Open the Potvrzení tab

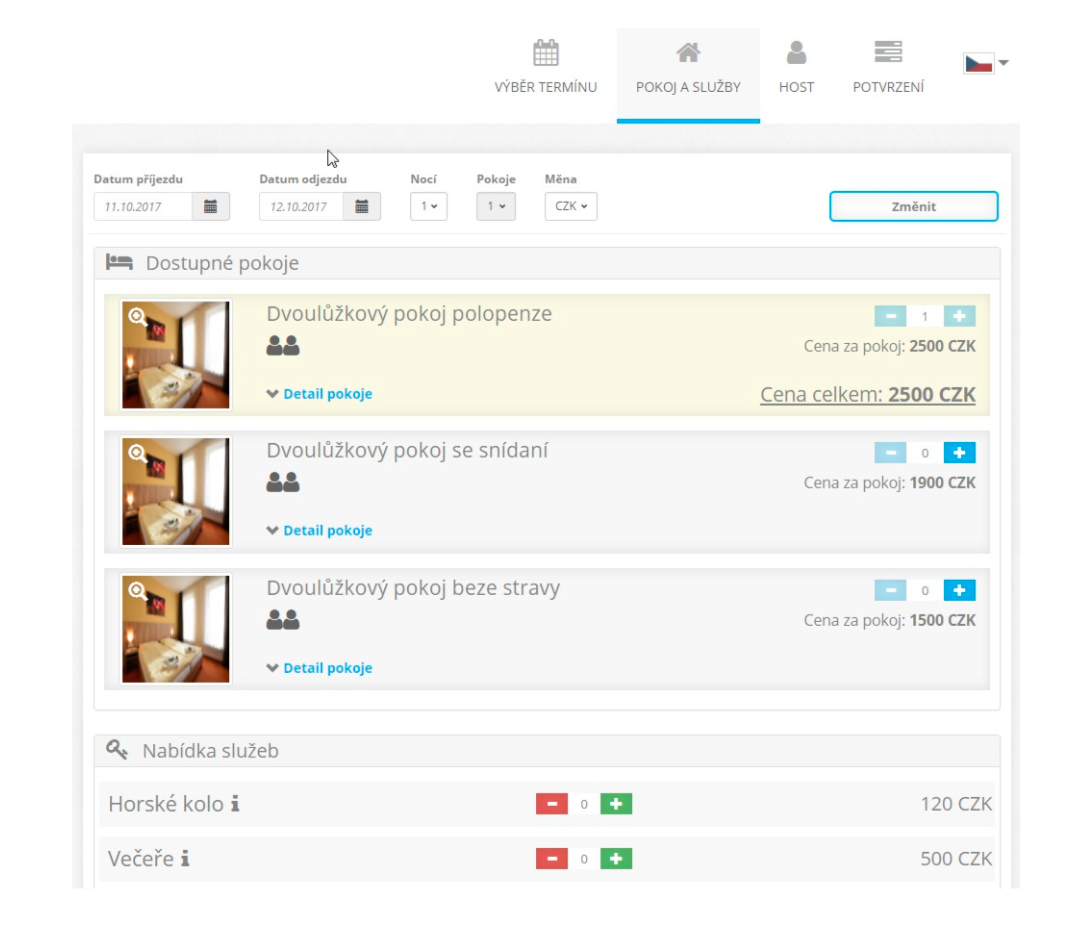click(x=888, y=68)
